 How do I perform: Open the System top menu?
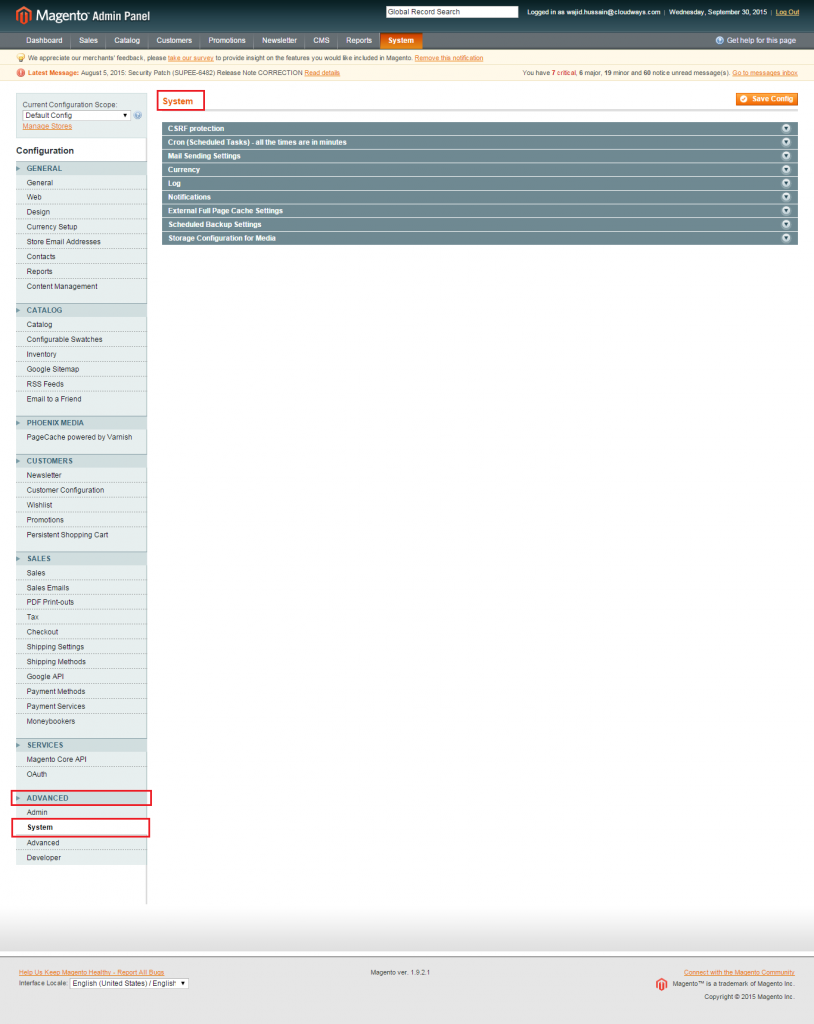401,40
